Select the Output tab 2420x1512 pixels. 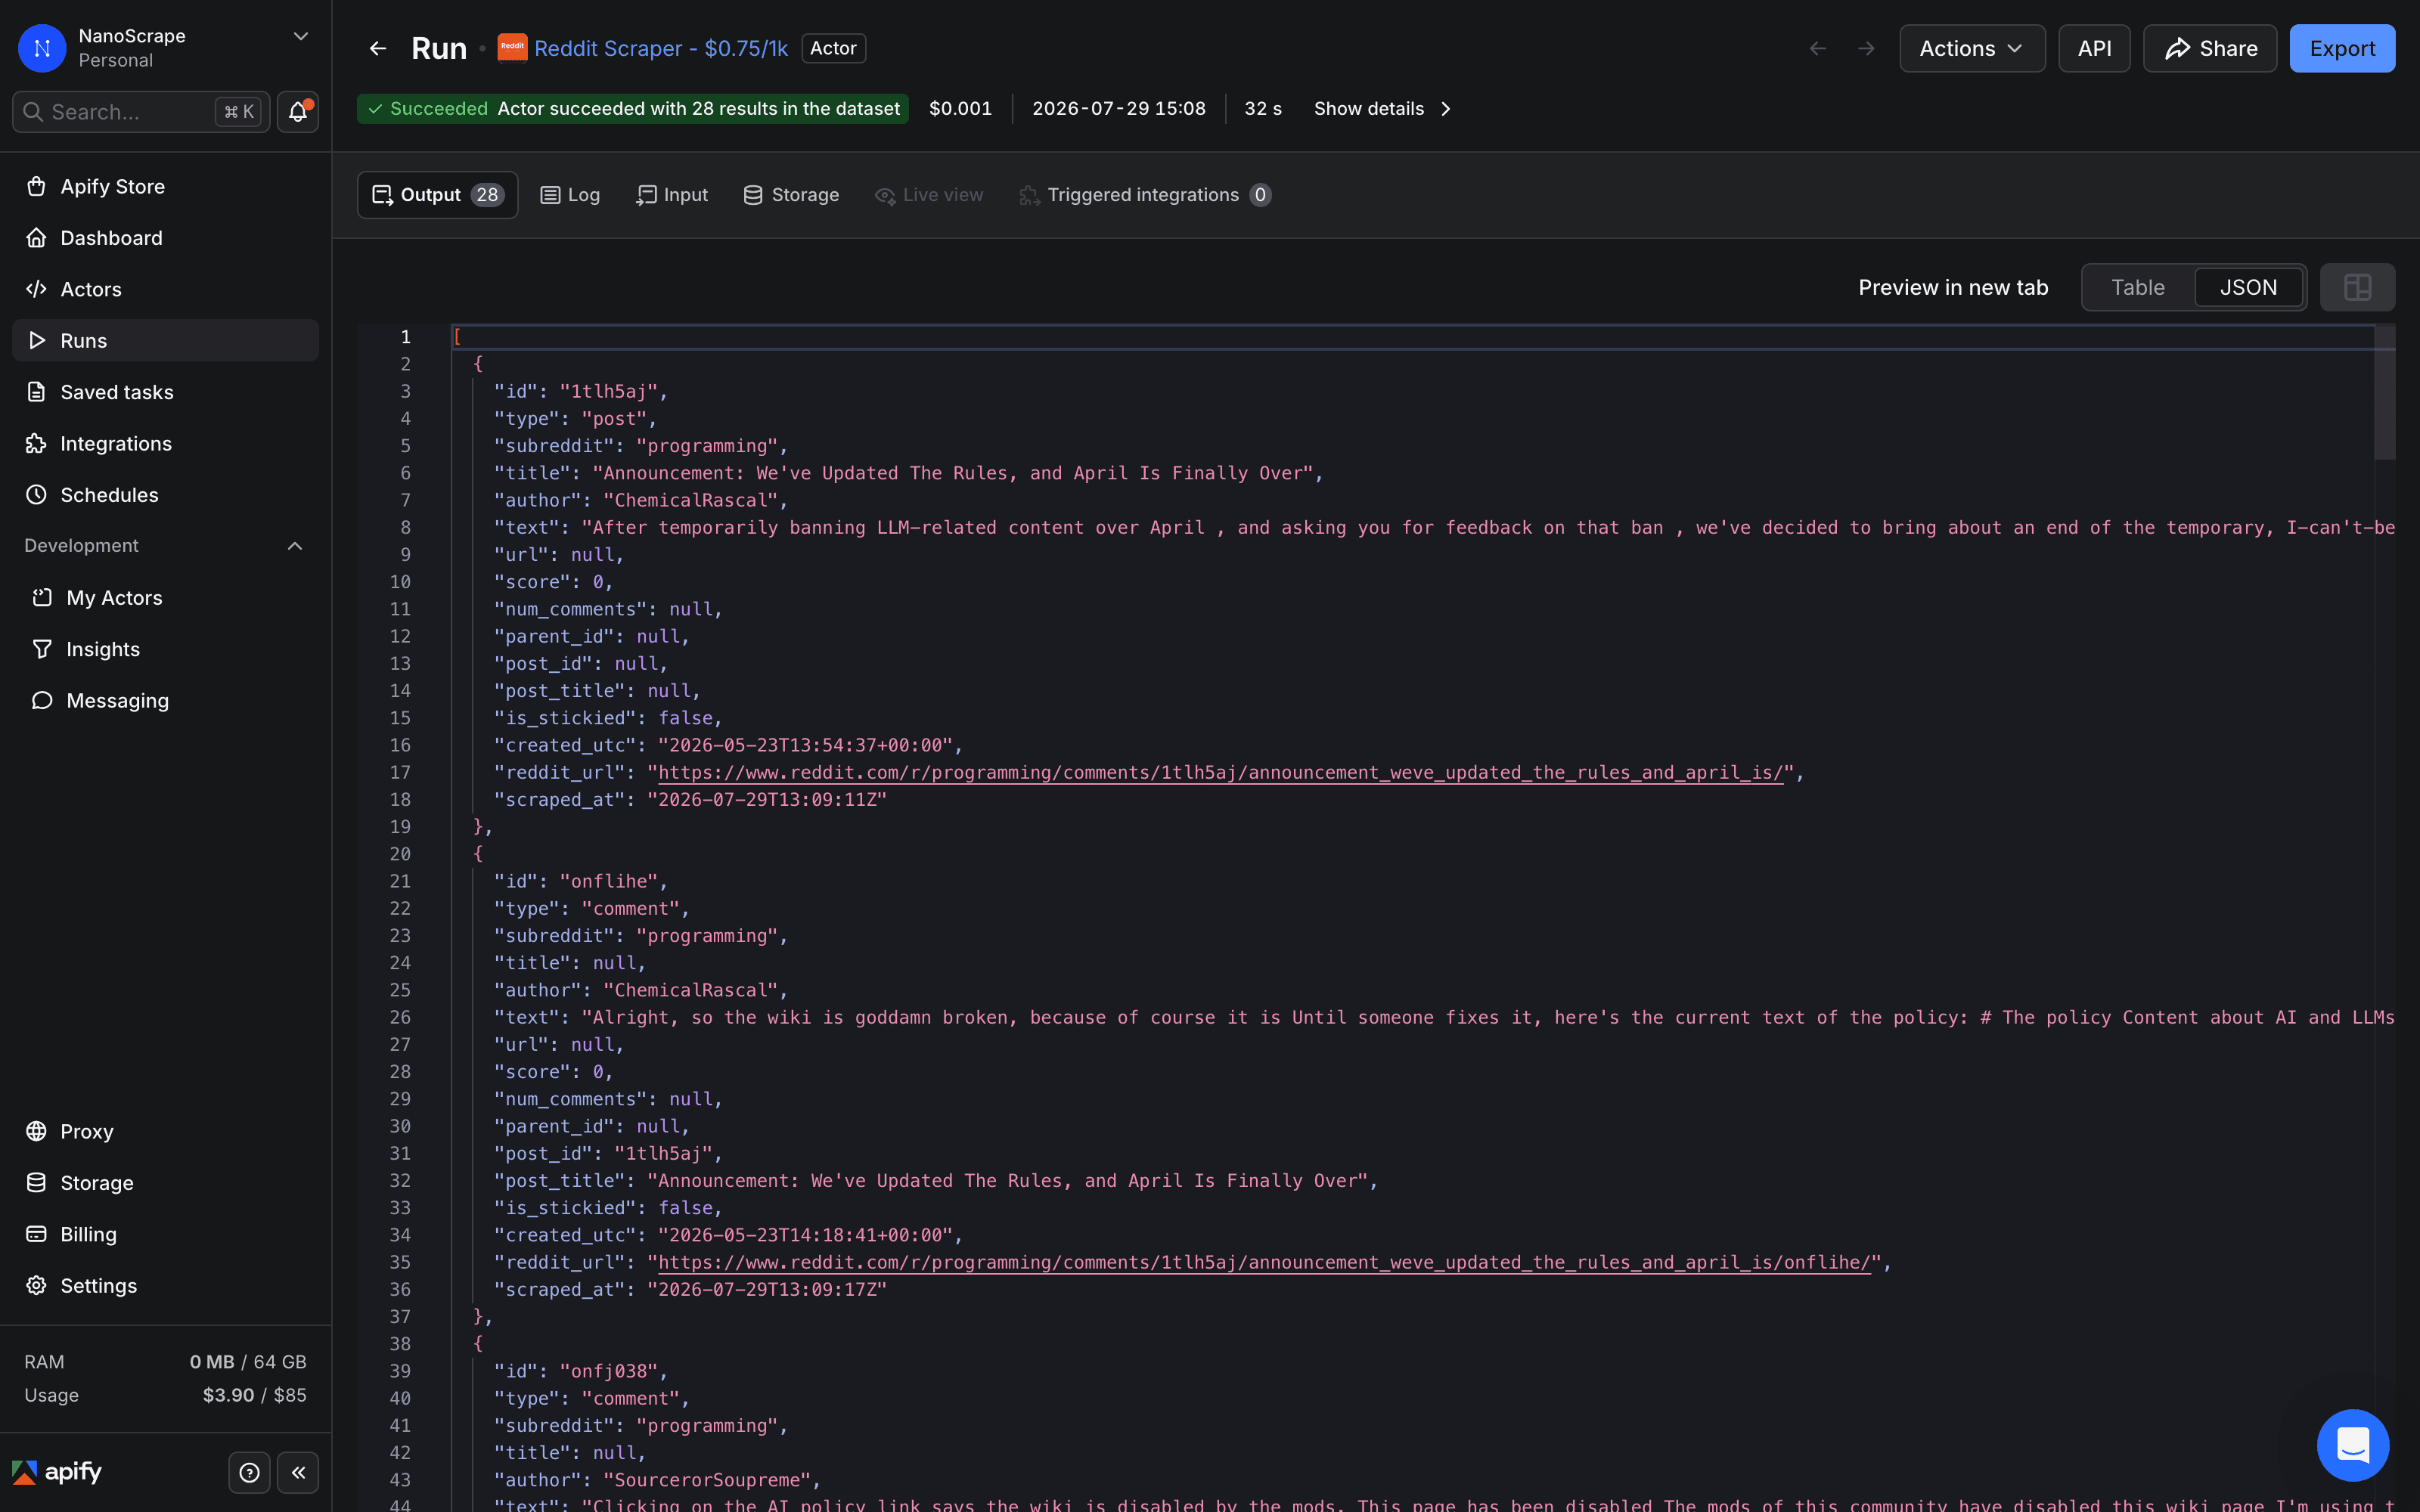point(438,195)
